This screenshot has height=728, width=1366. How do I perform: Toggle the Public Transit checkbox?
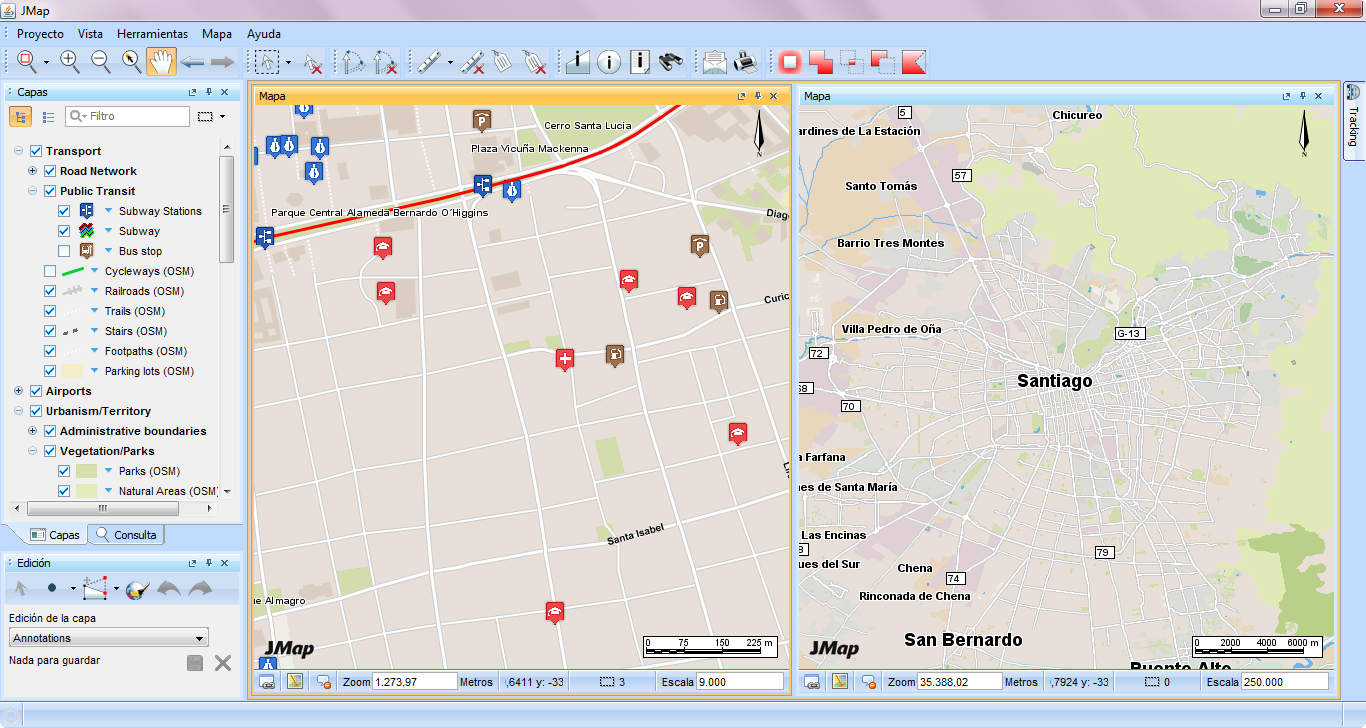(x=50, y=191)
